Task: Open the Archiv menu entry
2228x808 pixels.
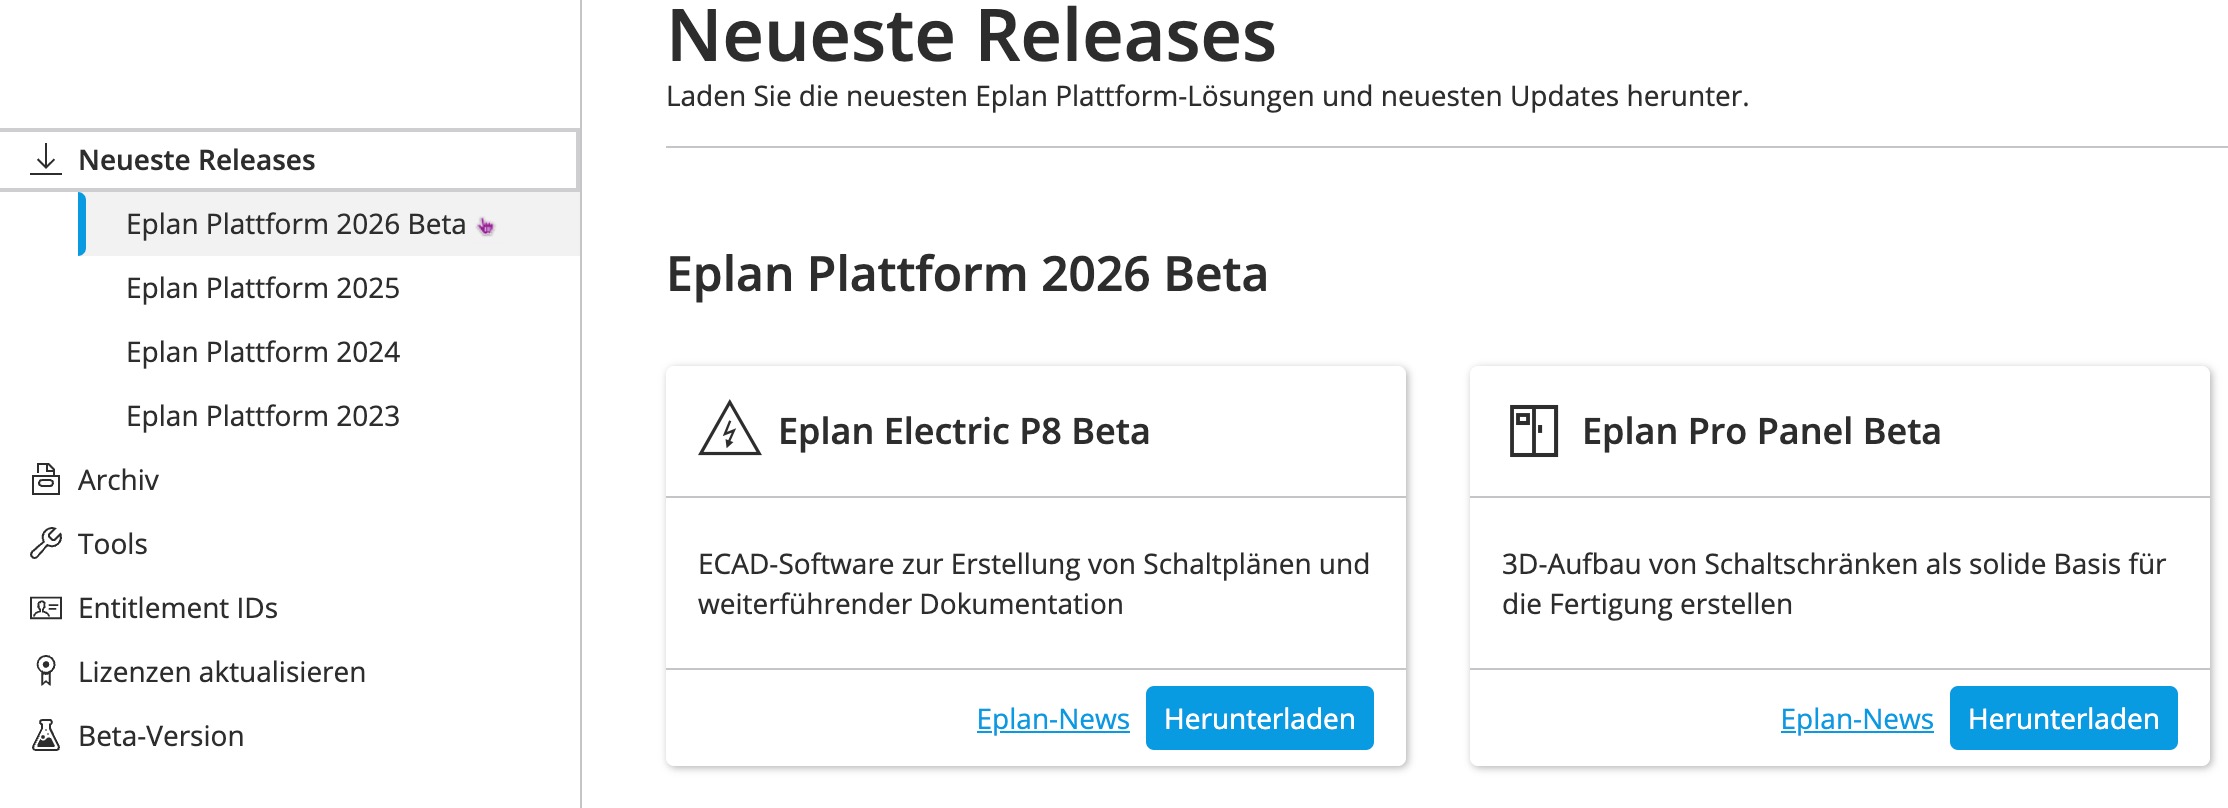Action: coord(118,480)
